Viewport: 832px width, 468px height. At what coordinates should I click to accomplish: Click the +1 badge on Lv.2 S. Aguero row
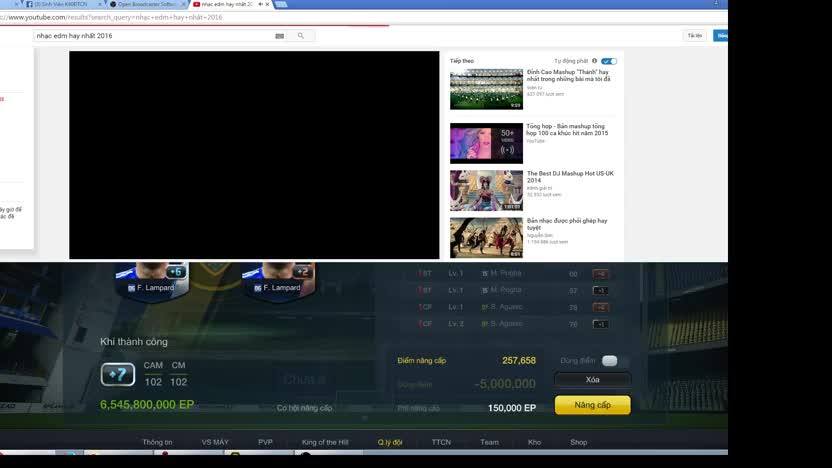pyautogui.click(x=600, y=324)
